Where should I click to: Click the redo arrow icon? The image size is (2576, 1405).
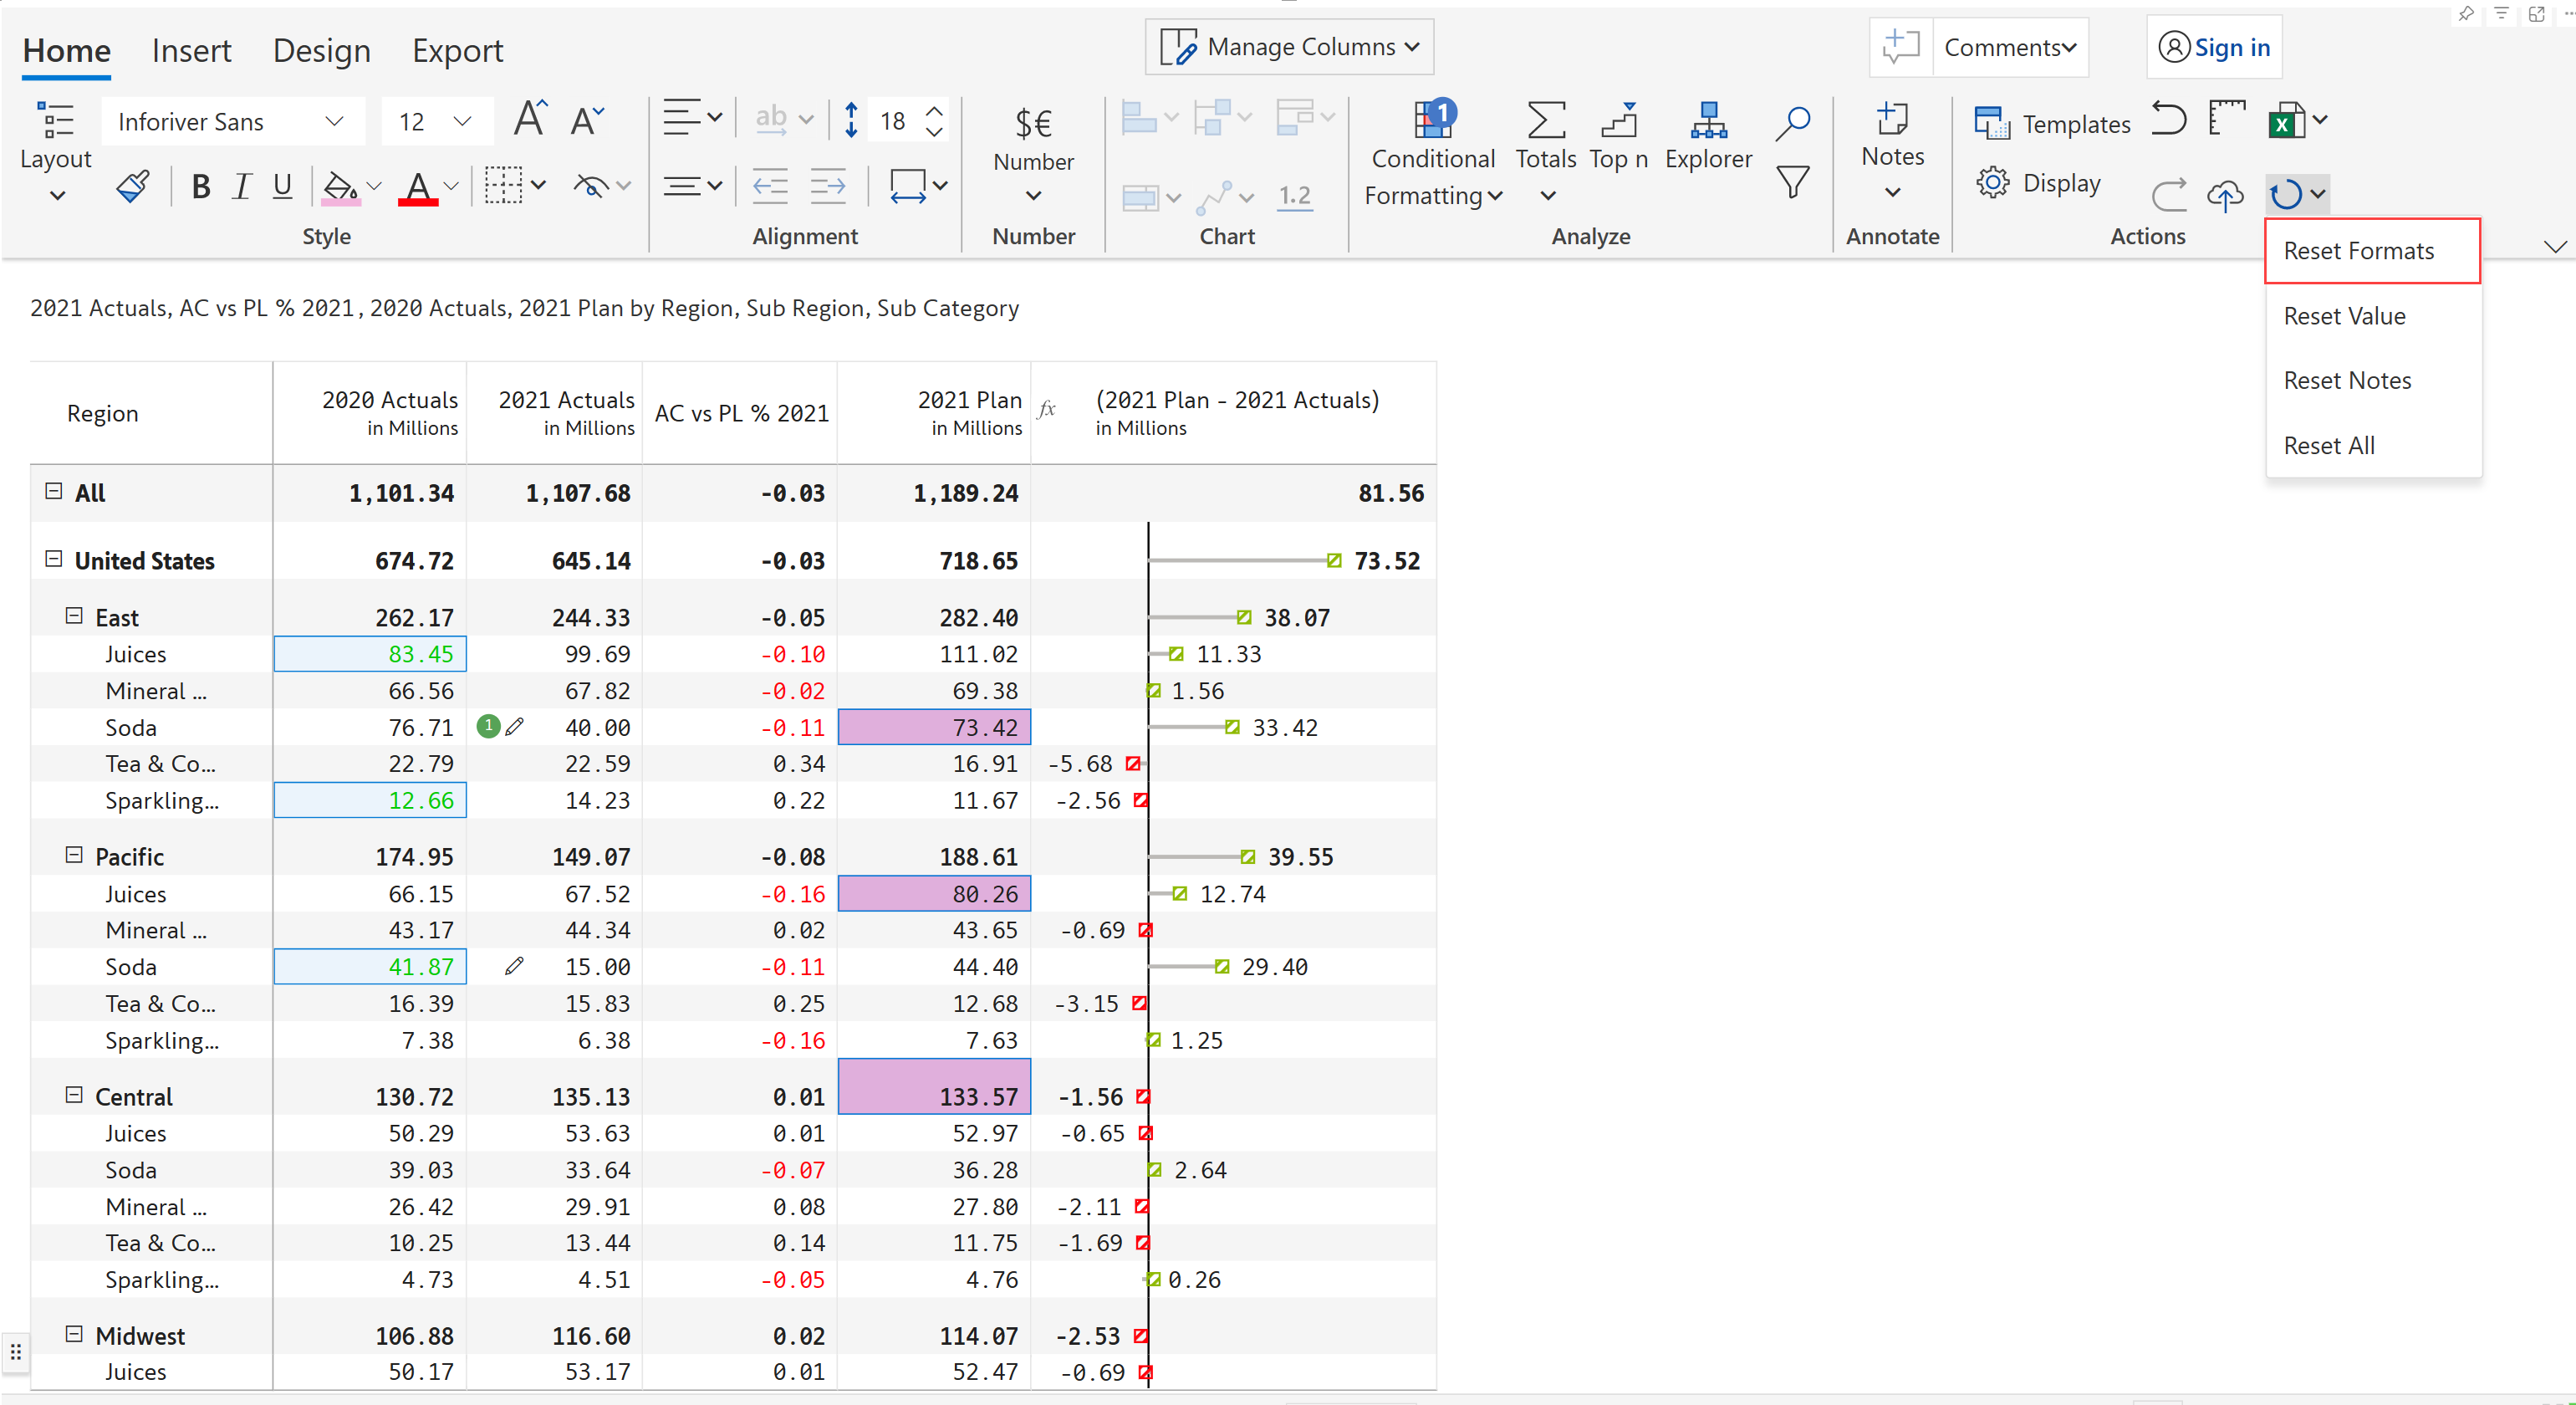pyautogui.click(x=2168, y=193)
